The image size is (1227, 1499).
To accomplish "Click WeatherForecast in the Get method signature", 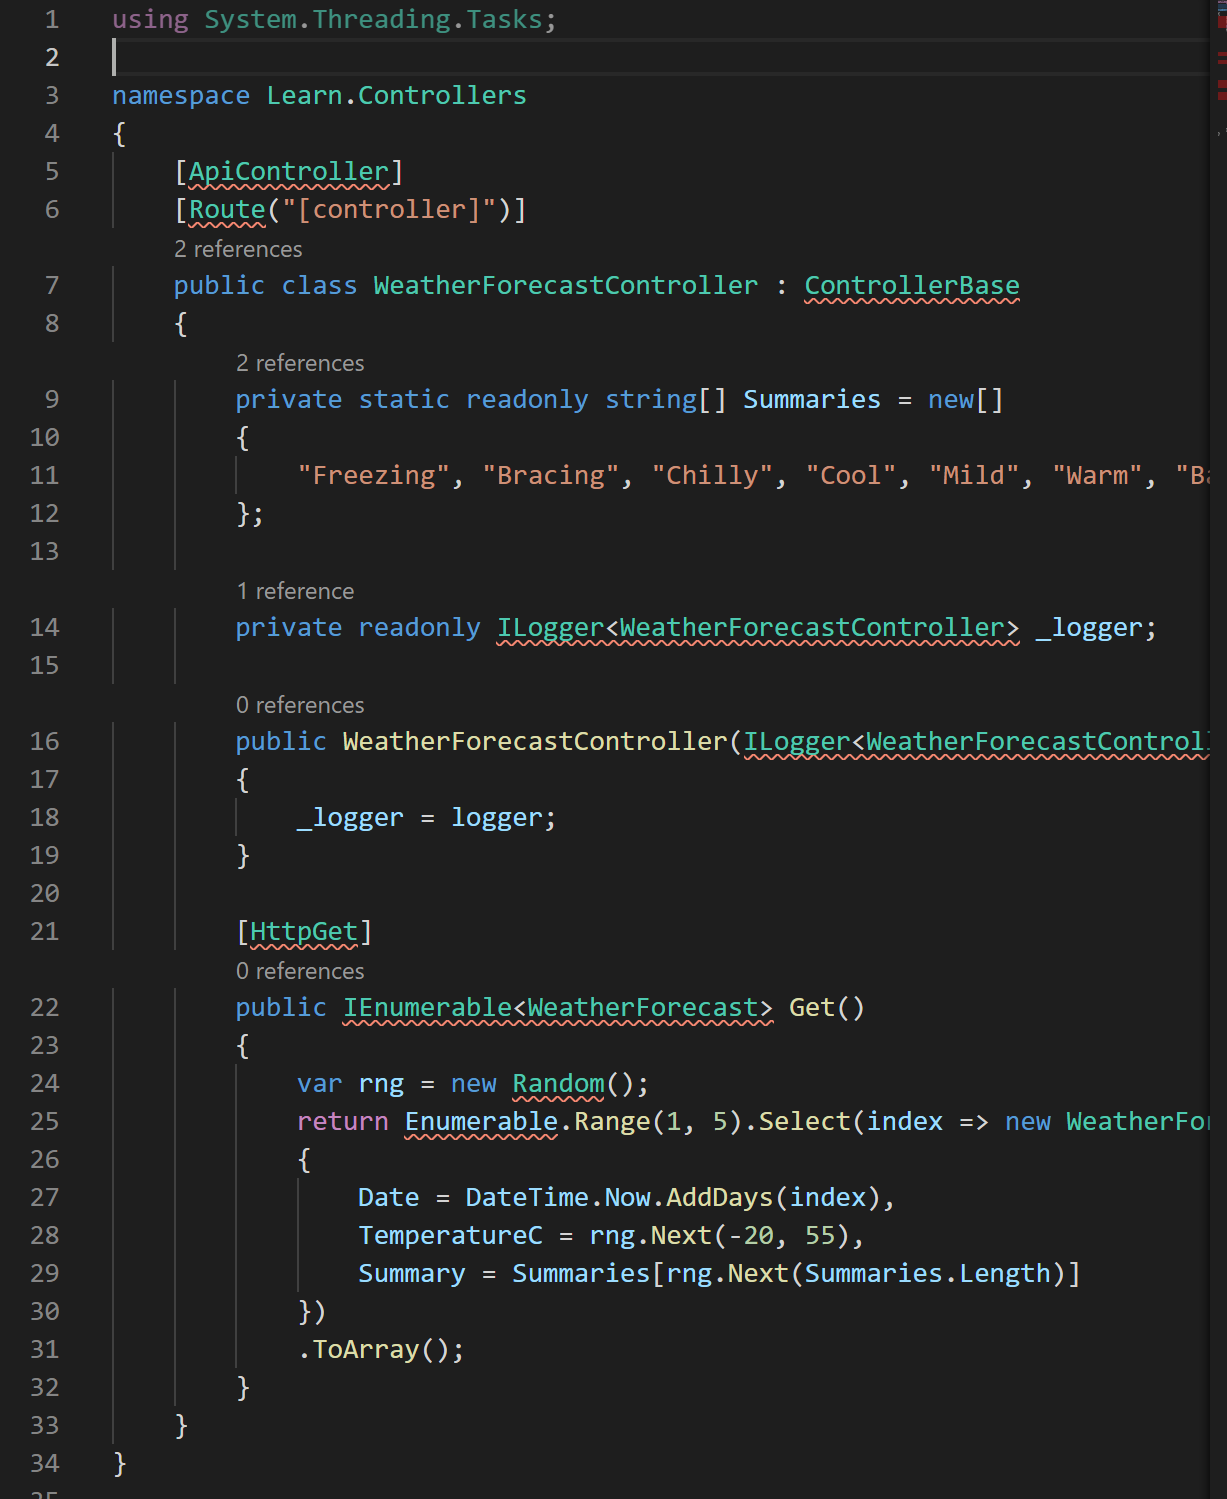I will 645,1007.
